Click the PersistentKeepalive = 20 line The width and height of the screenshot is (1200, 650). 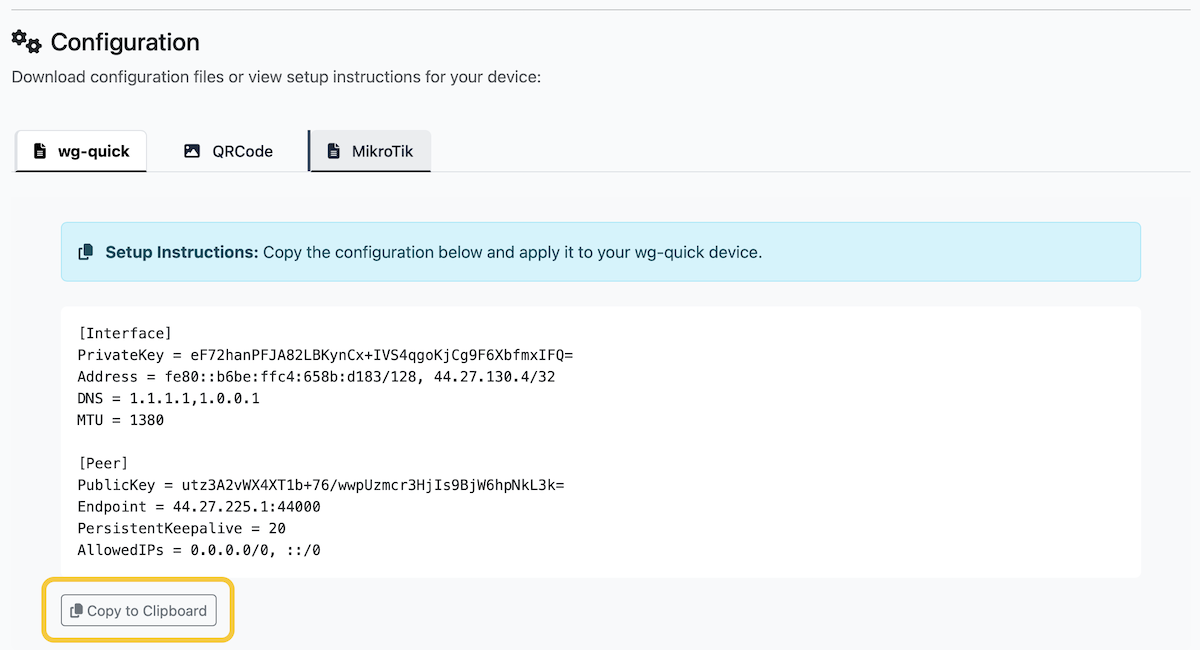click(181, 528)
